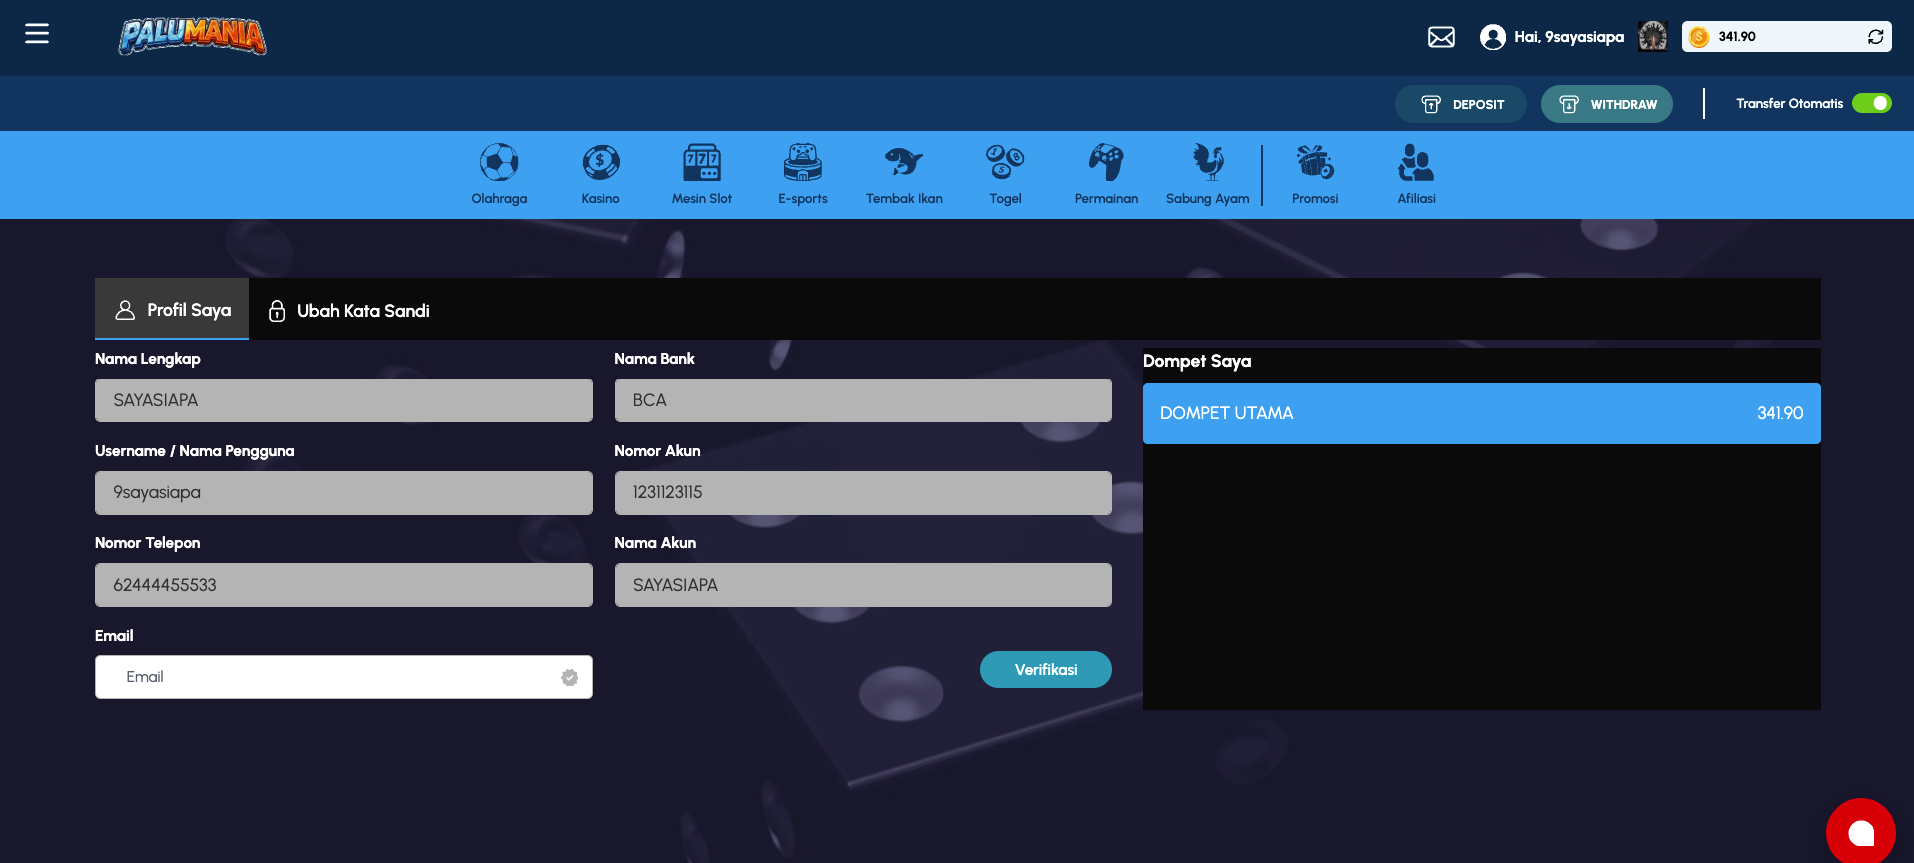Open the Olahraga sports category

[x=499, y=174]
